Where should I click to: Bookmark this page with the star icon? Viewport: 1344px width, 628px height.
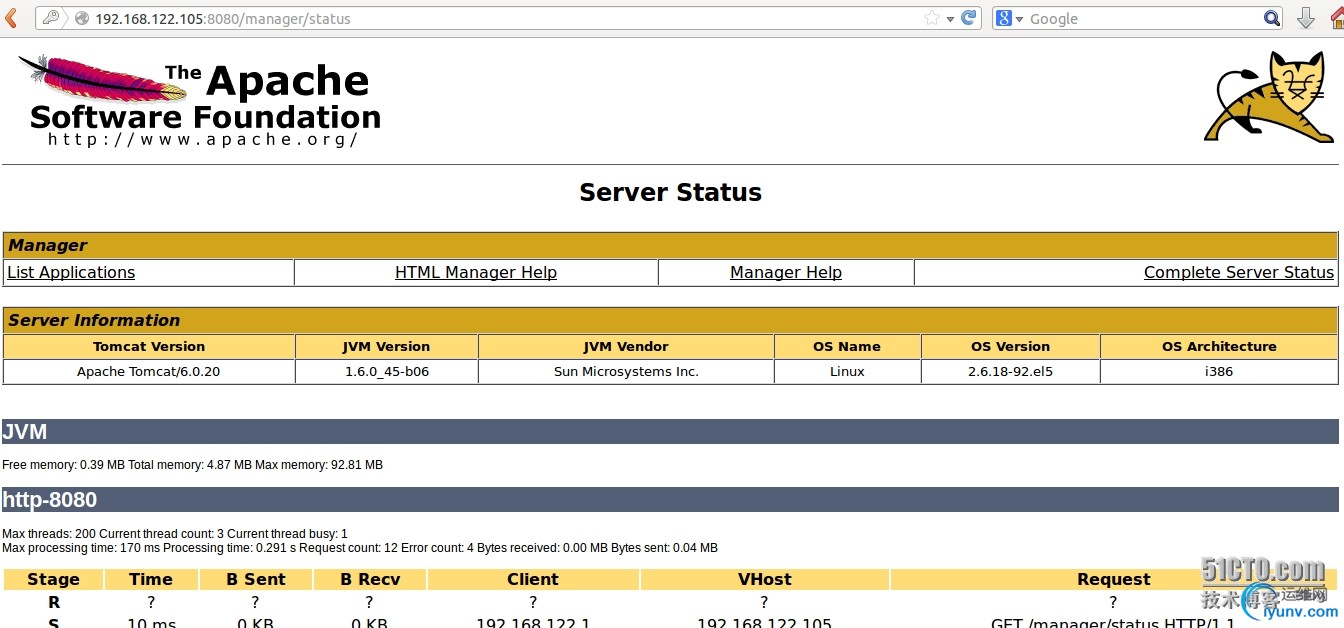click(932, 18)
